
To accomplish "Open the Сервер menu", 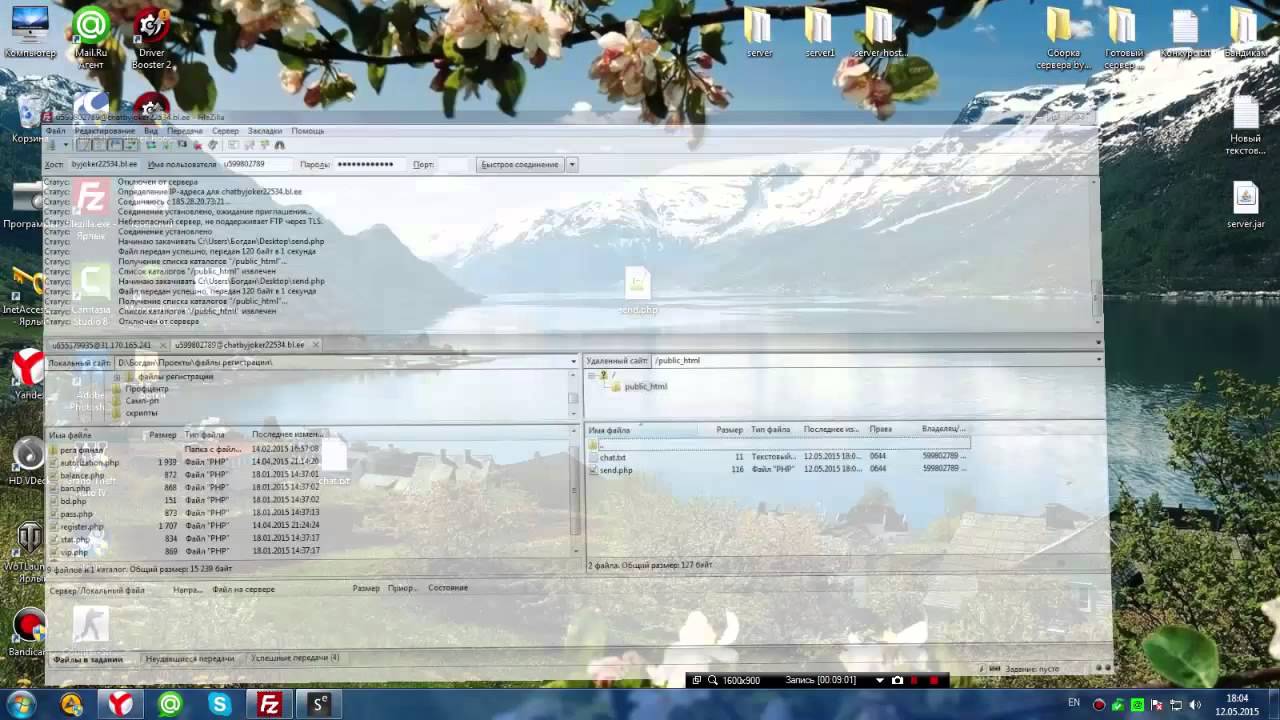I will (x=225, y=131).
